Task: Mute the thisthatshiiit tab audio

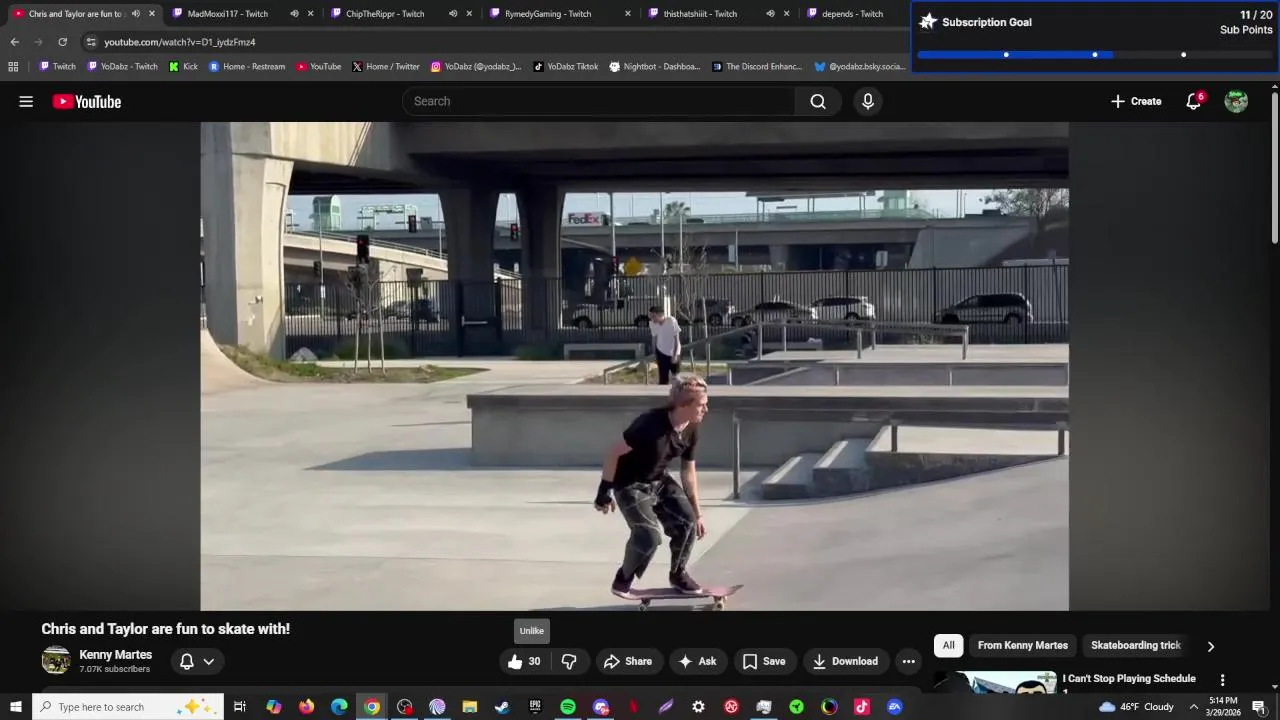Action: tap(770, 14)
